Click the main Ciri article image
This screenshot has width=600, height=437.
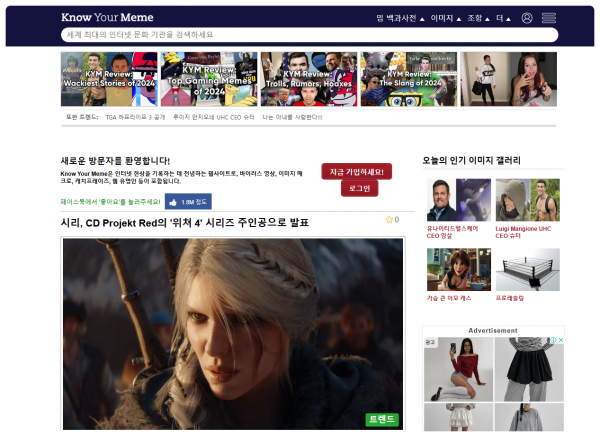[x=233, y=334]
